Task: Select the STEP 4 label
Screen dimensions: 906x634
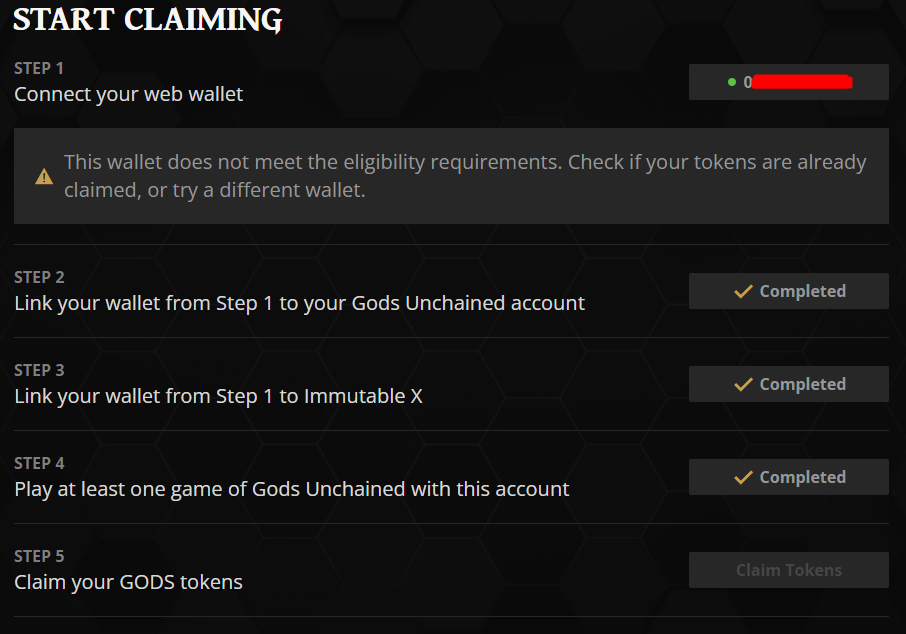Action: click(x=39, y=463)
